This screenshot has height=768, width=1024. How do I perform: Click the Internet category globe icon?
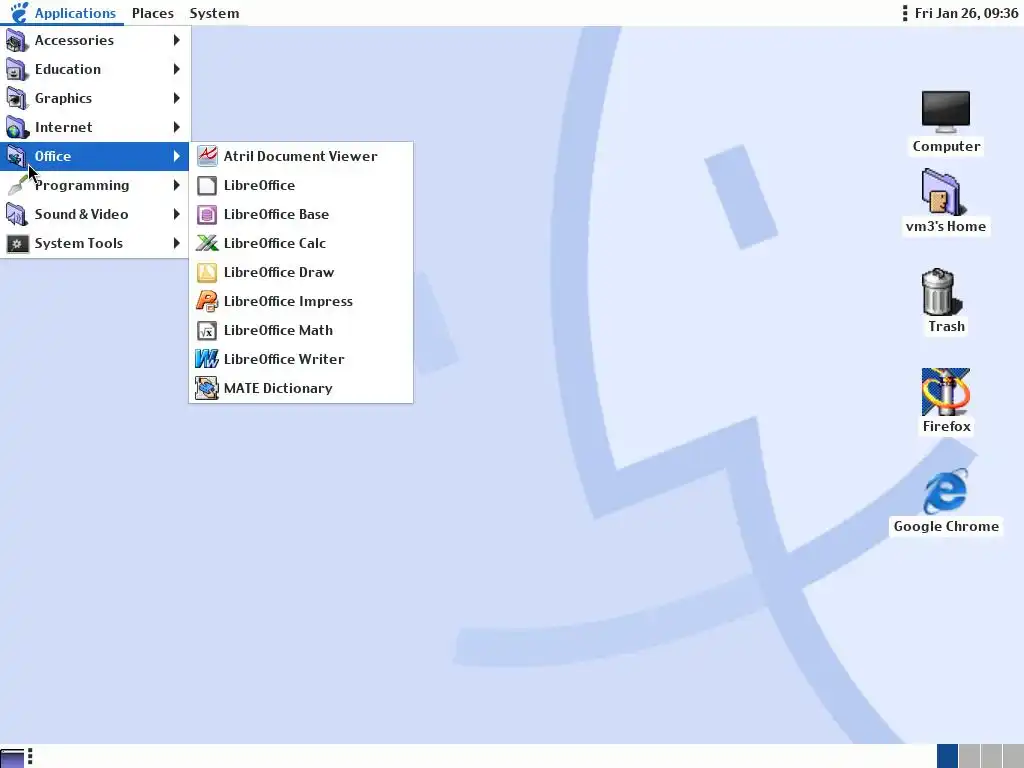point(16,127)
